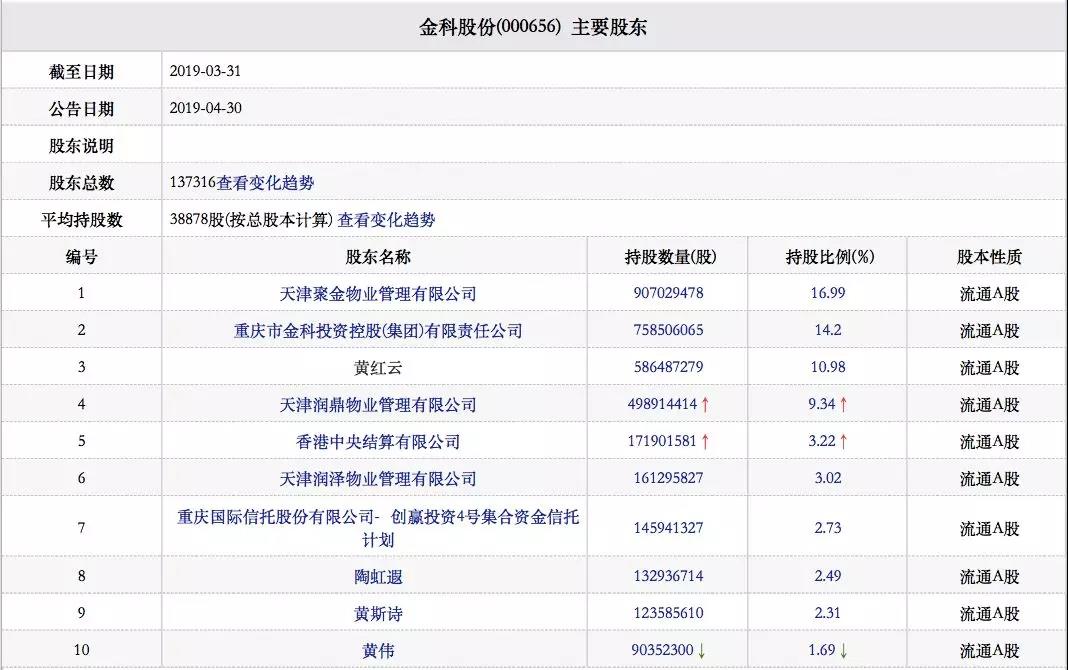Select shares value 145941327
The height and width of the screenshot is (670, 1068).
(x=668, y=528)
